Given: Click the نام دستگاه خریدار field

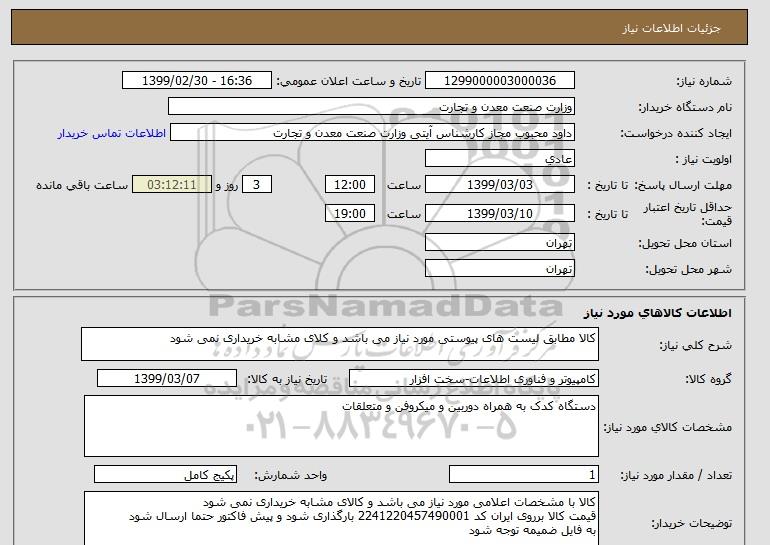Looking at the screenshot, I should pyautogui.click(x=371, y=107).
